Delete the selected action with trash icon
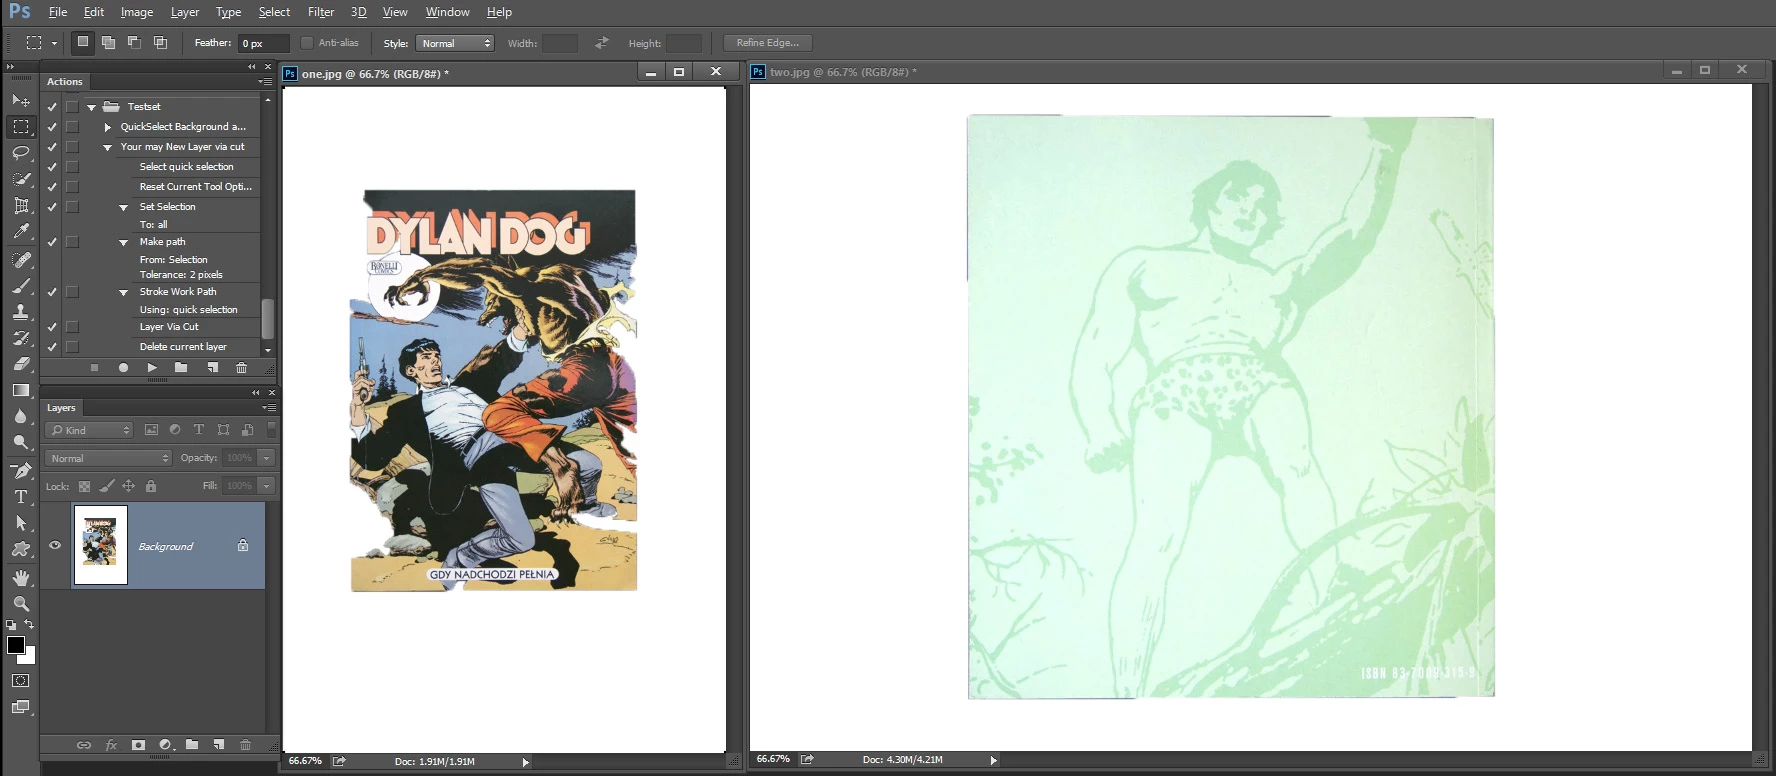Image resolution: width=1776 pixels, height=776 pixels. coord(241,367)
